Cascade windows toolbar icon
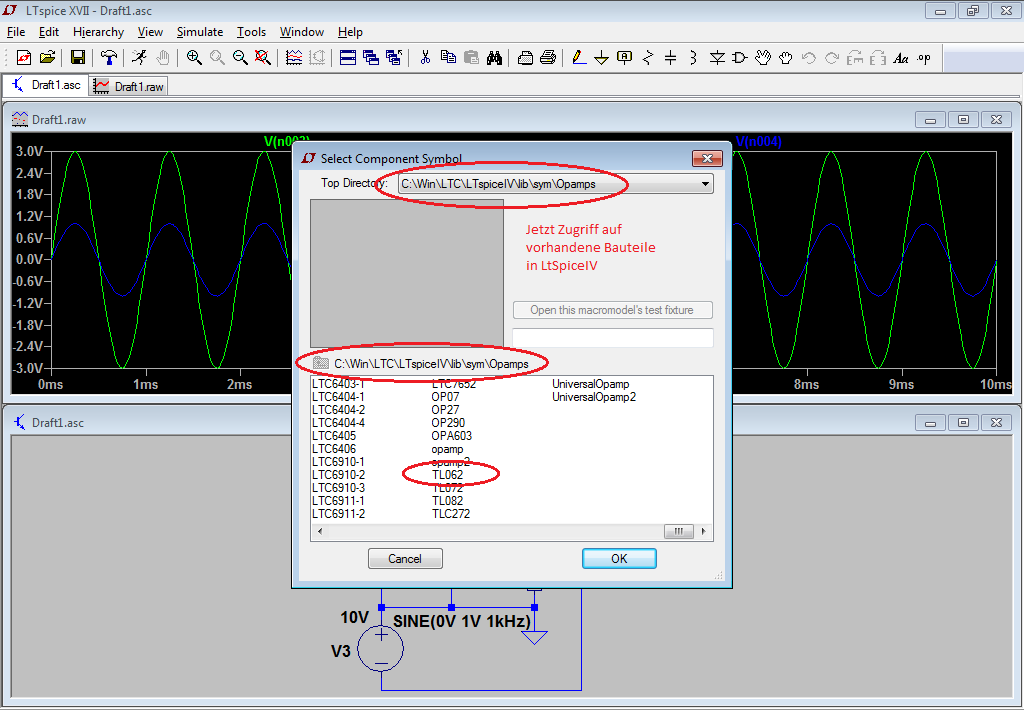The width and height of the screenshot is (1024, 711). pos(370,58)
